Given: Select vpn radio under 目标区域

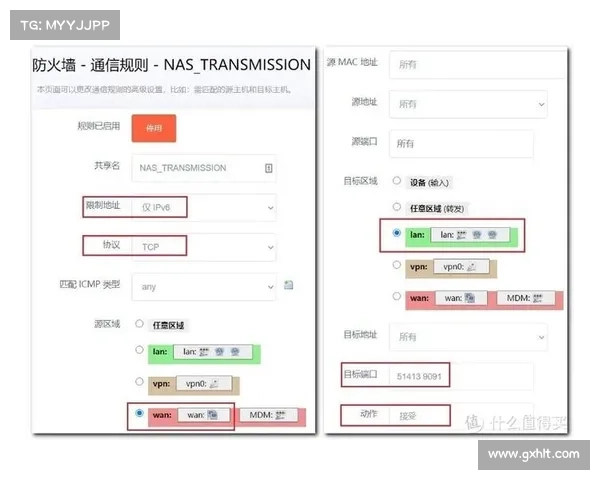Looking at the screenshot, I should (397, 265).
